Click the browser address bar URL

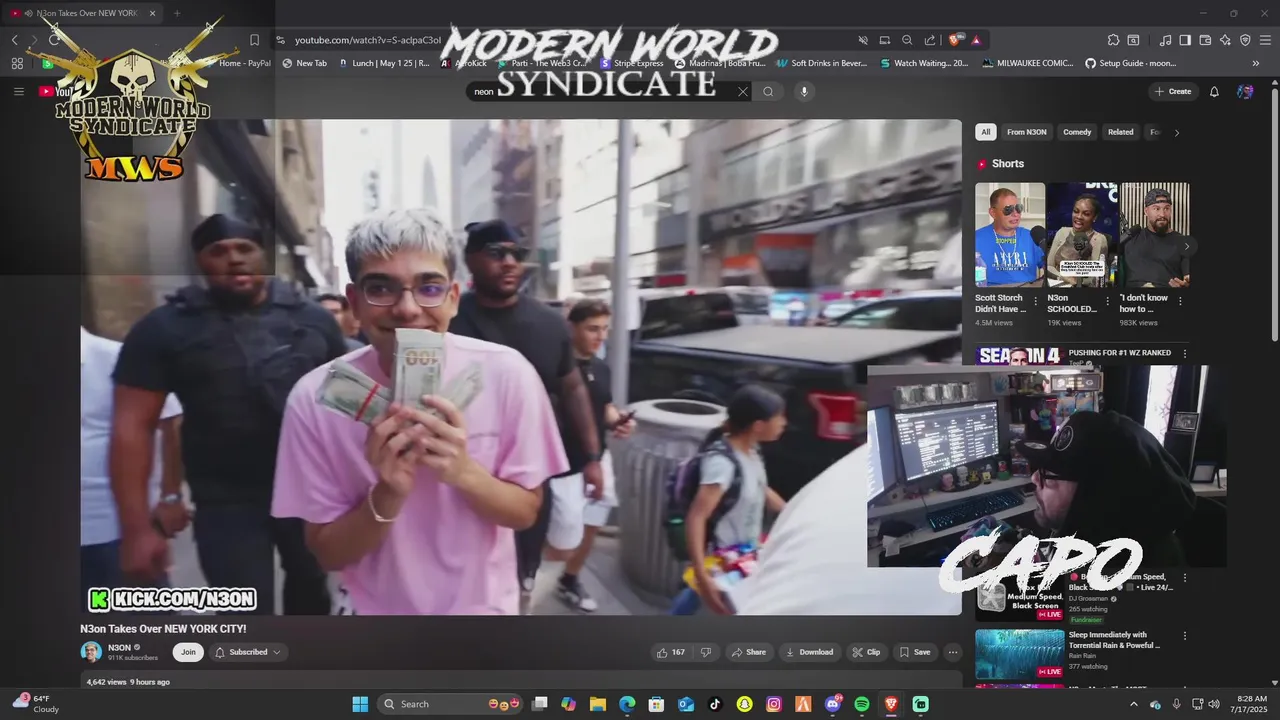coord(368,40)
